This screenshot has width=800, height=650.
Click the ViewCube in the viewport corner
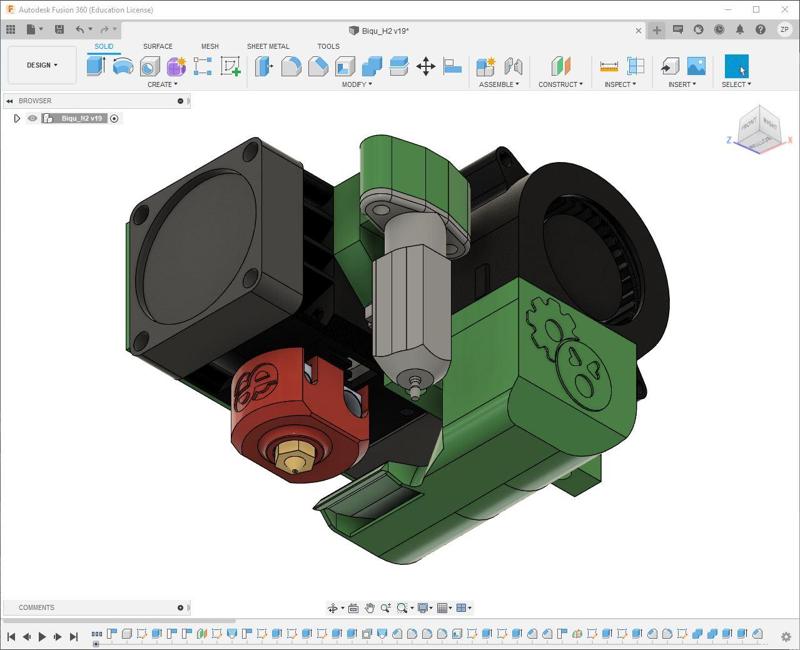pyautogui.click(x=760, y=127)
